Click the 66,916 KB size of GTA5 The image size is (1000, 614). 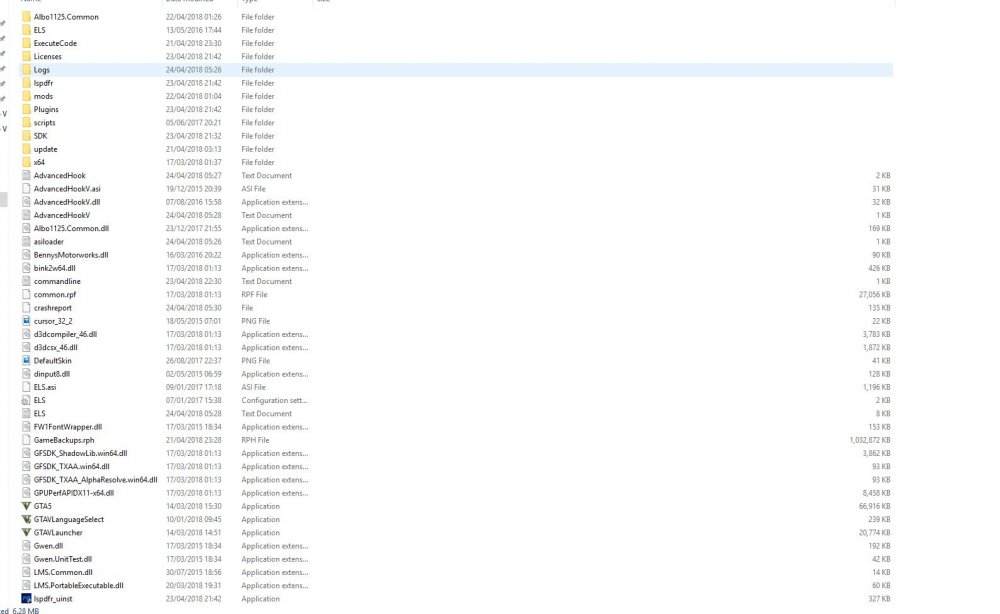coord(874,506)
